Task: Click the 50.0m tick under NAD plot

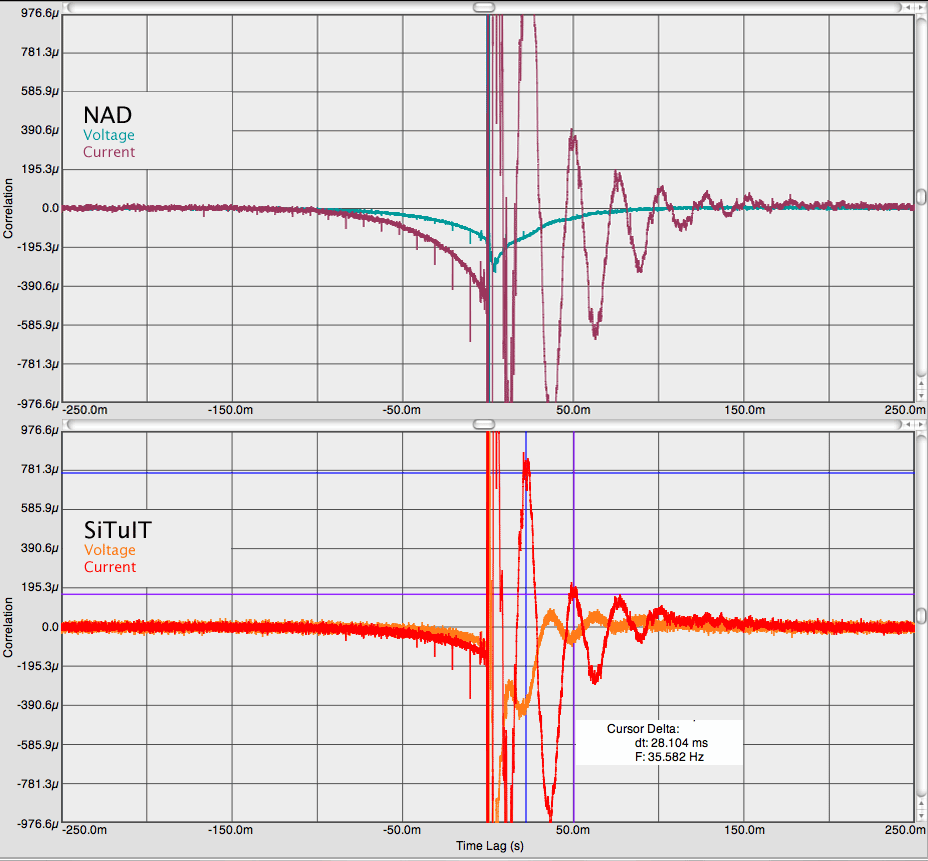Action: click(x=573, y=410)
